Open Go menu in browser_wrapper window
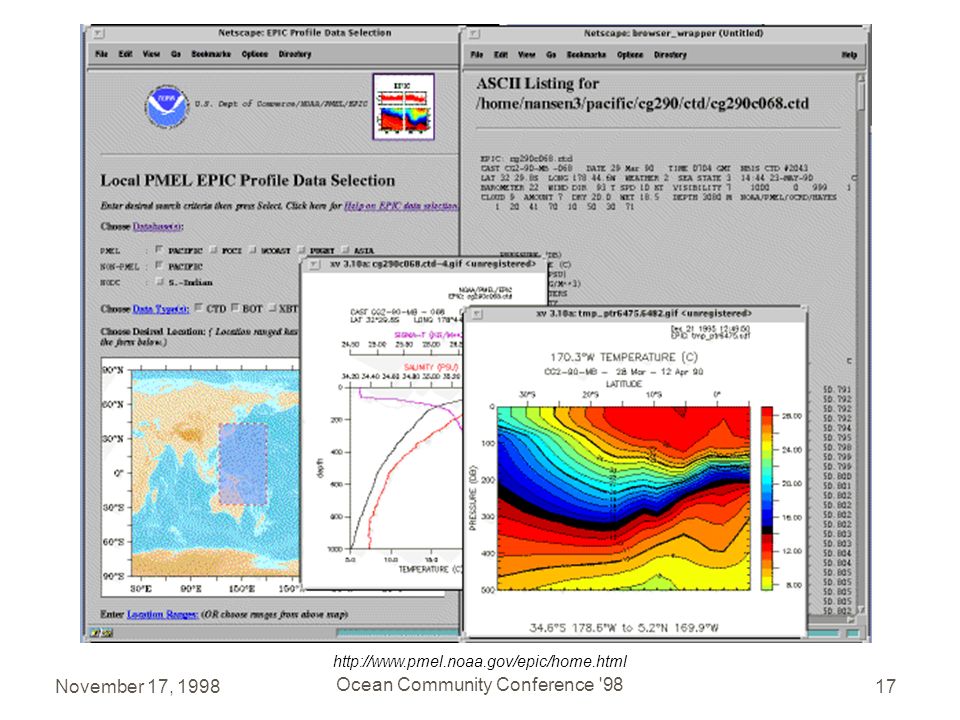This screenshot has width=960, height=720. [551, 54]
